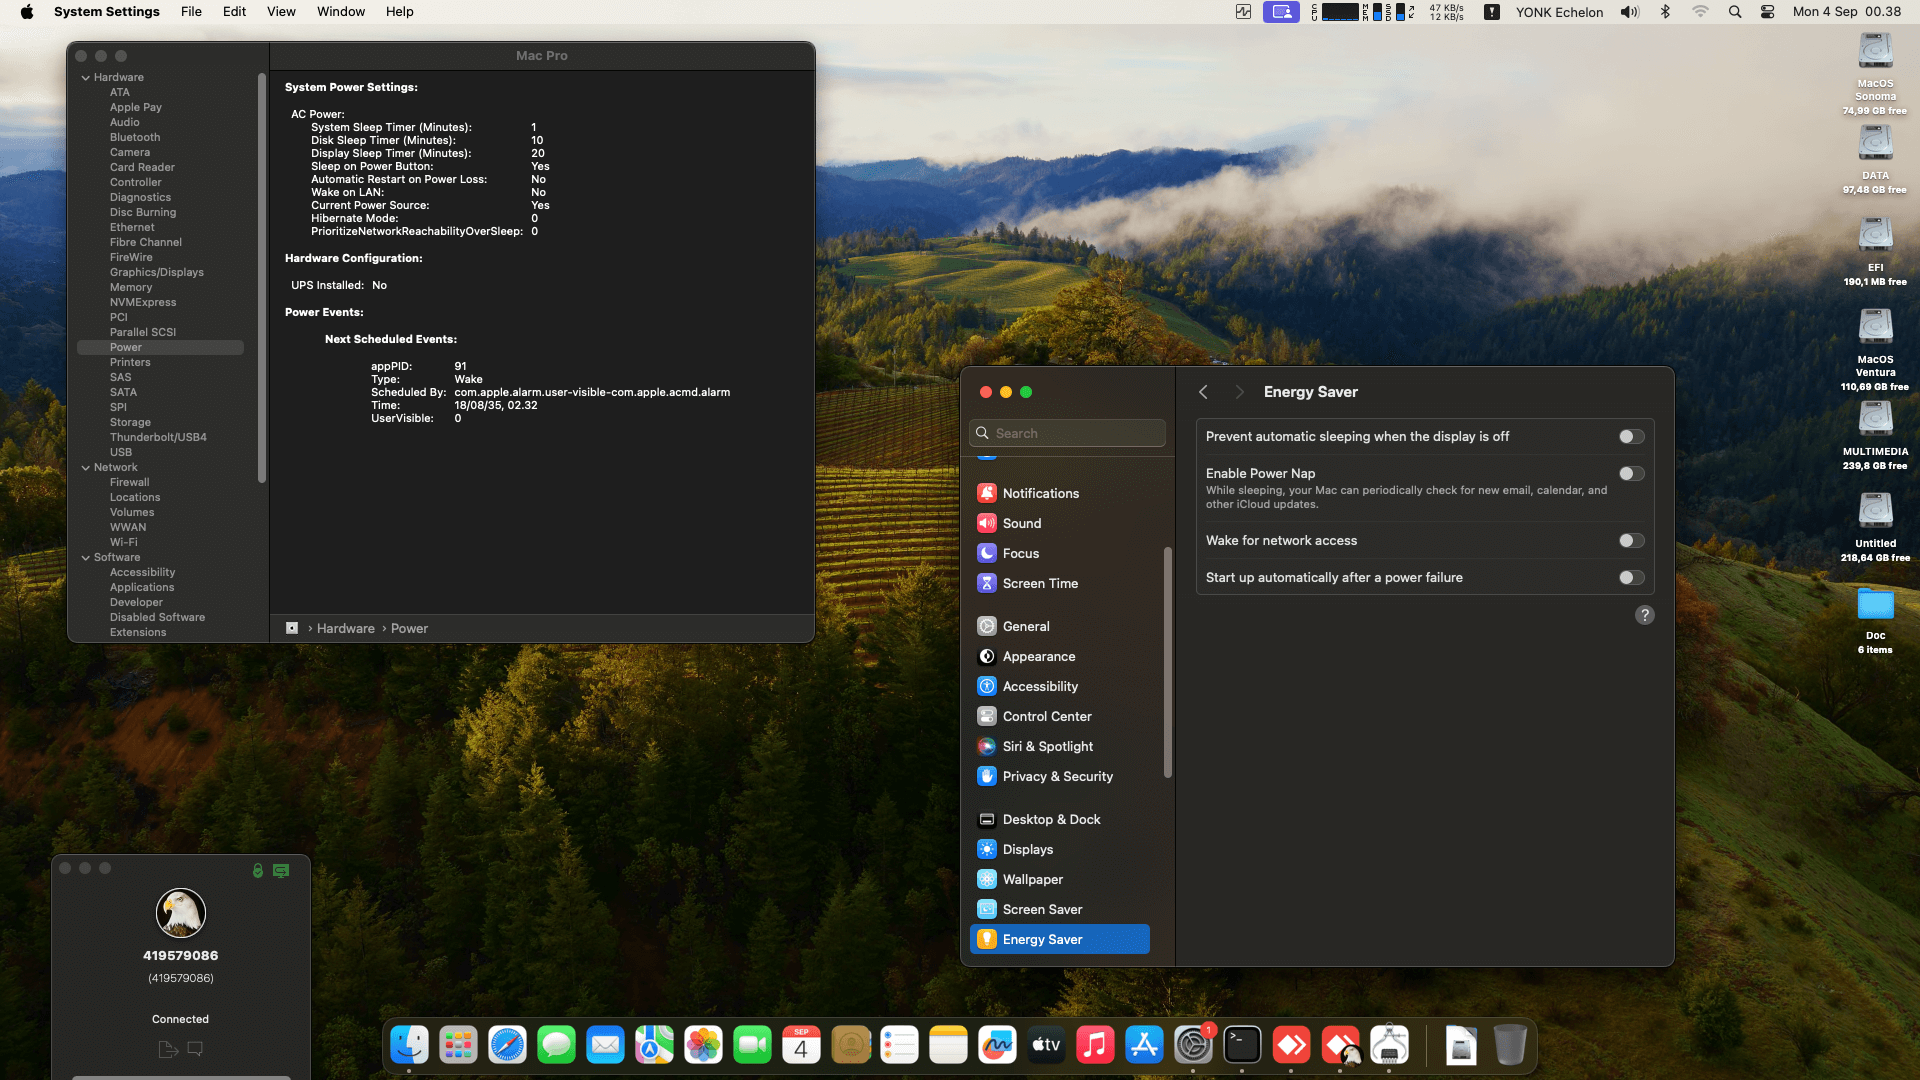Collapse the Software section in sidebar
This screenshot has height=1080, width=1920.
(86, 557)
